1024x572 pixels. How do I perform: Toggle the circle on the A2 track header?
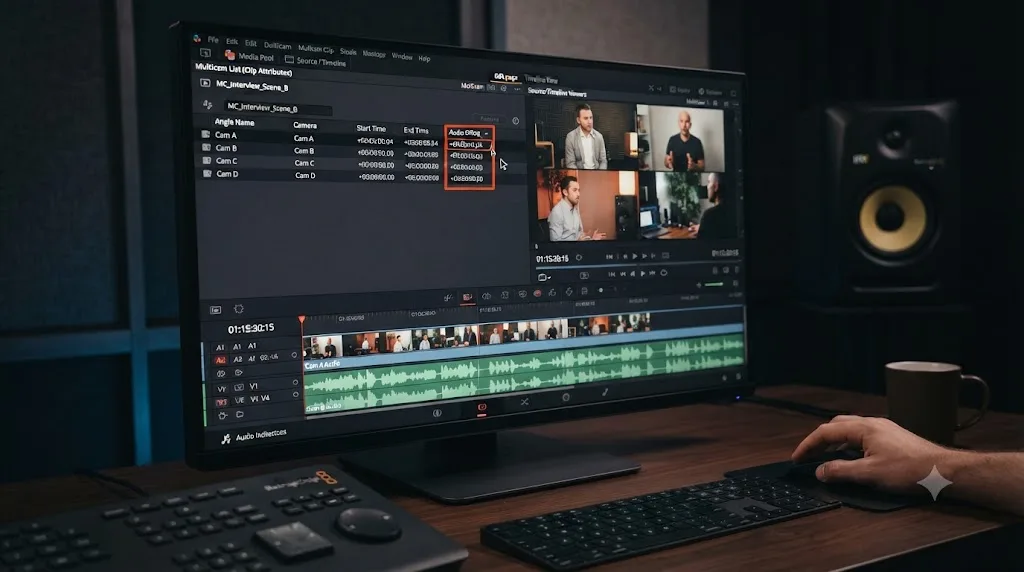pyautogui.click(x=294, y=355)
